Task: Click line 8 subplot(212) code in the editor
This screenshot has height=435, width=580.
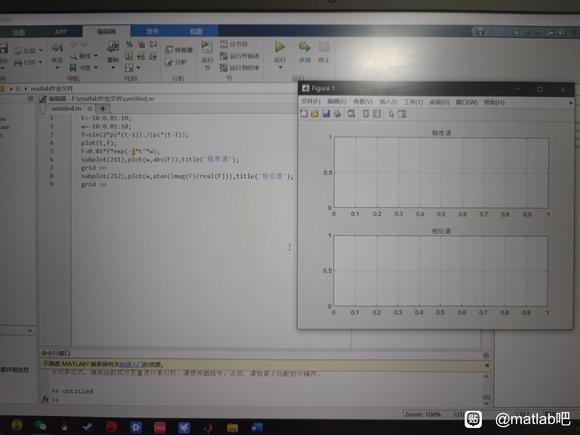Action: pos(187,176)
